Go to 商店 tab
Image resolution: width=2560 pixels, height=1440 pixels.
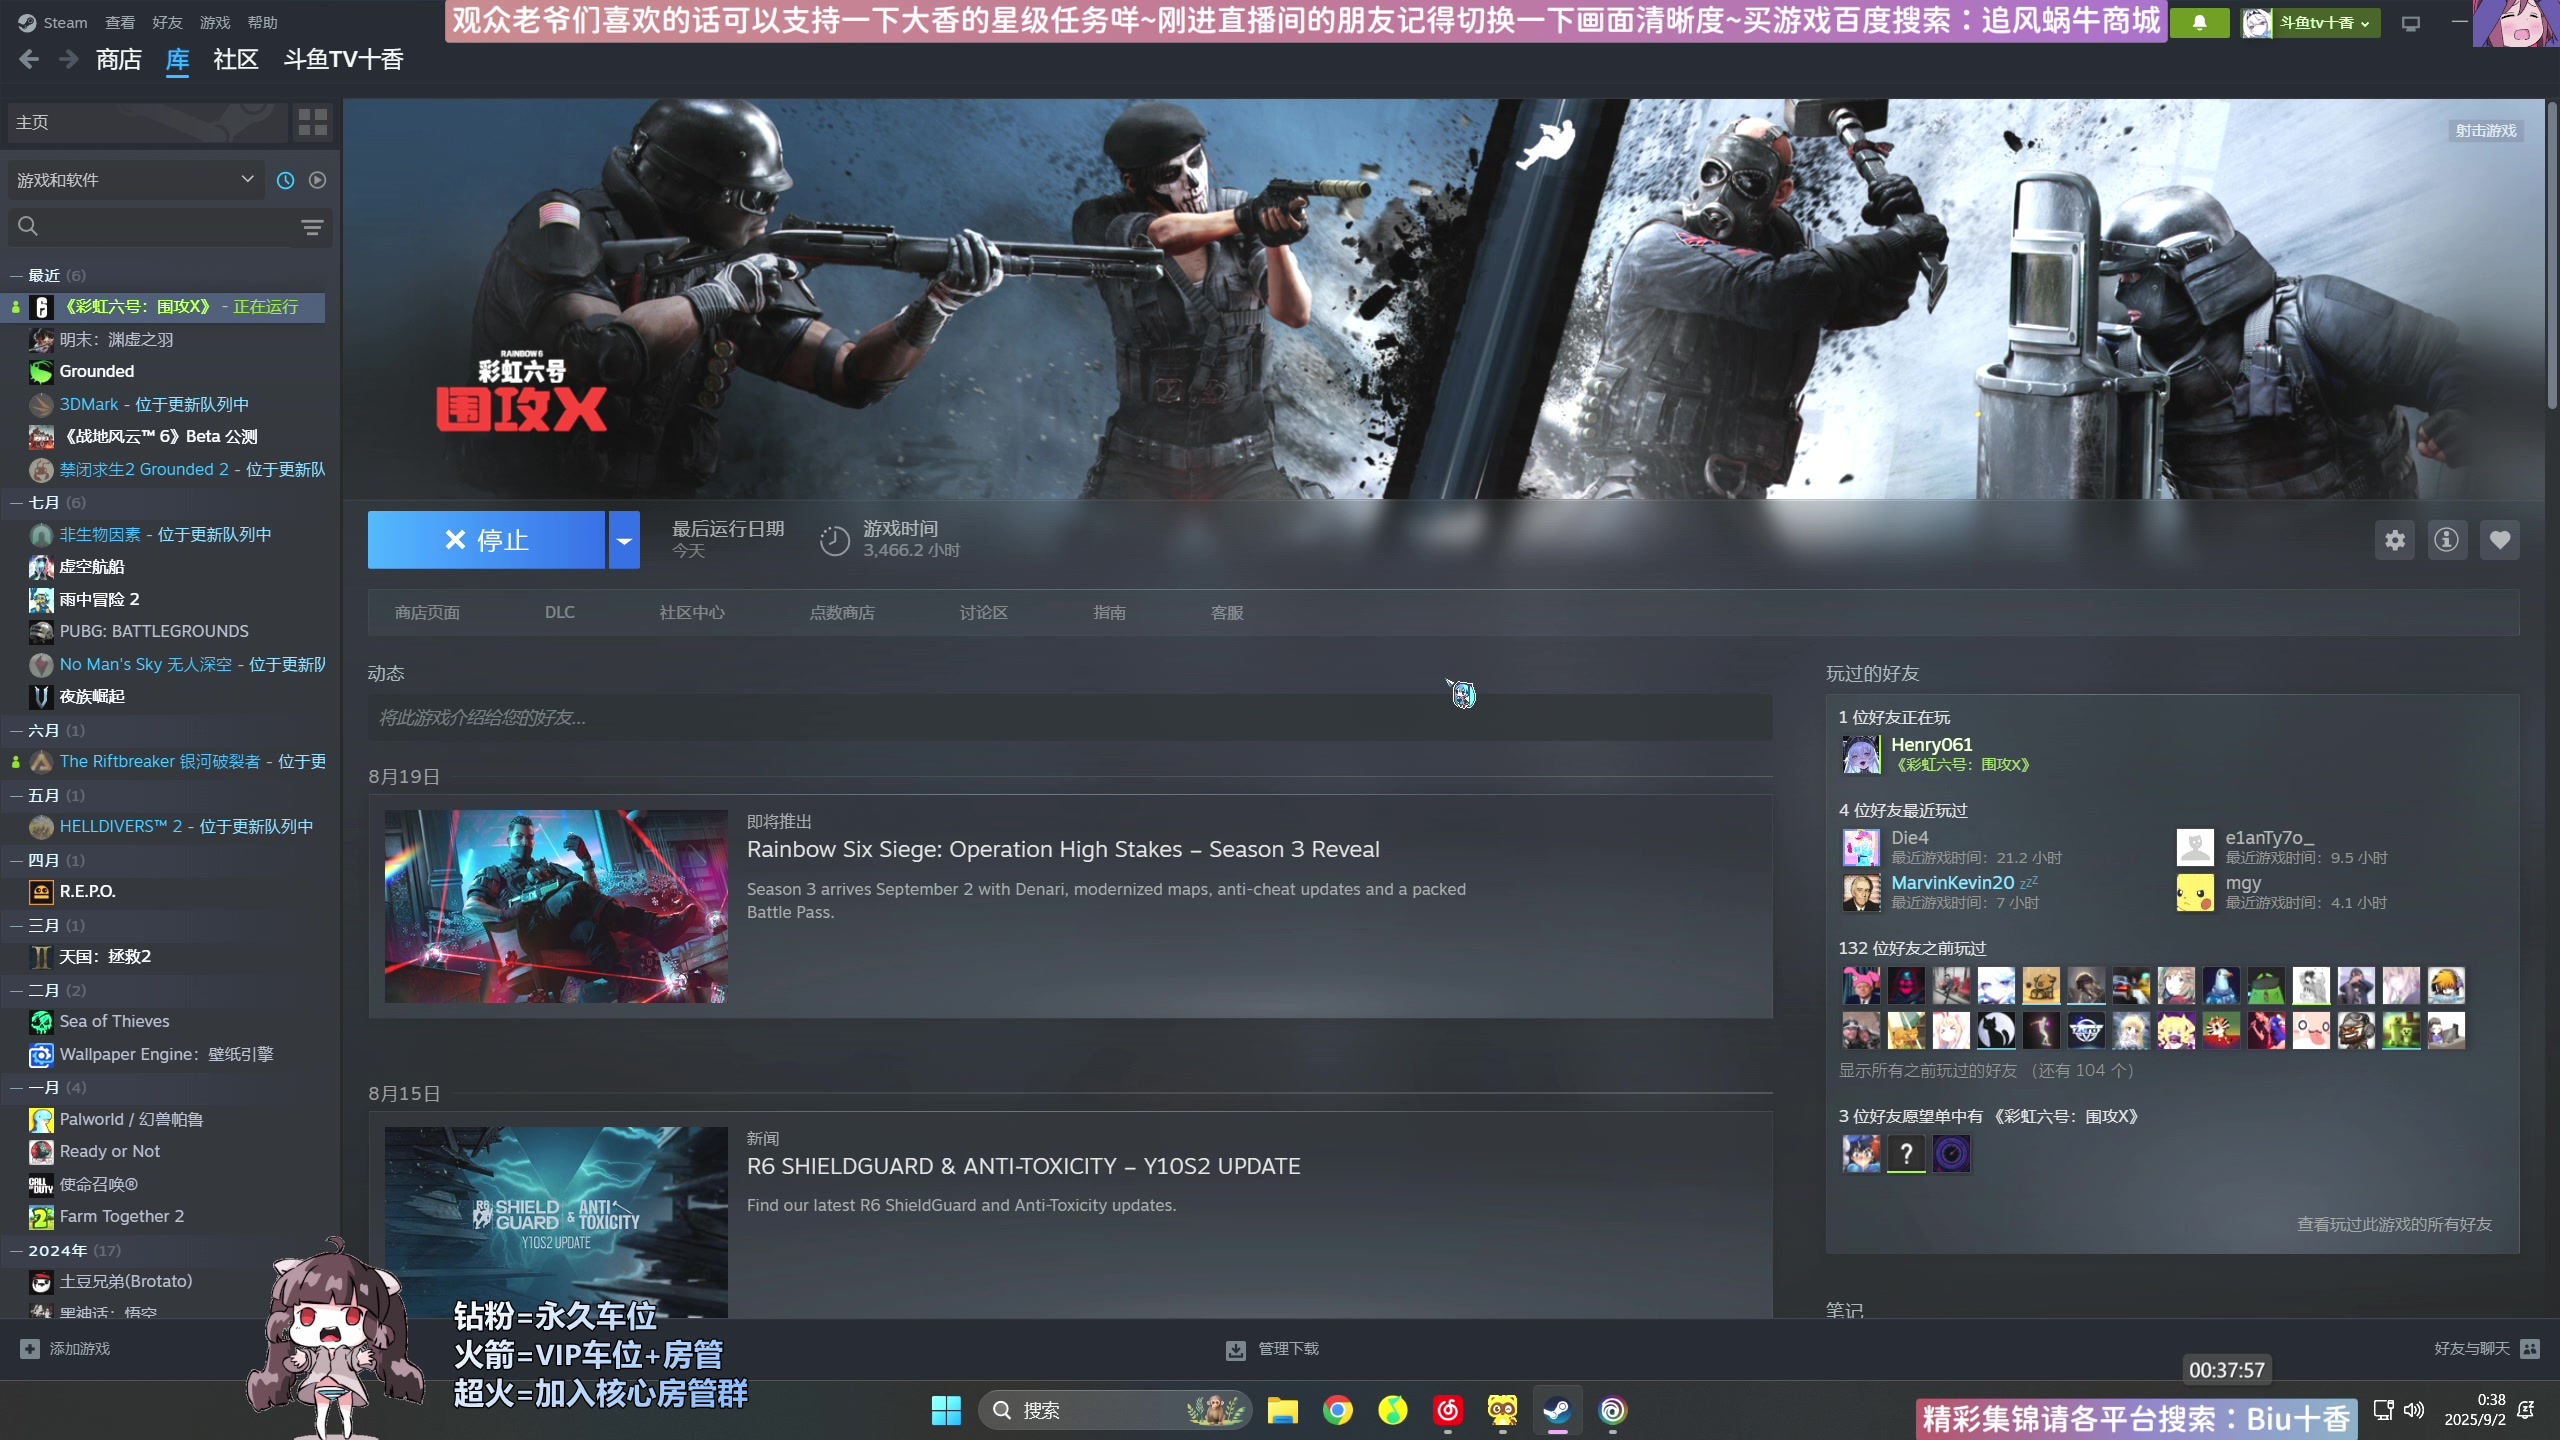click(x=118, y=60)
